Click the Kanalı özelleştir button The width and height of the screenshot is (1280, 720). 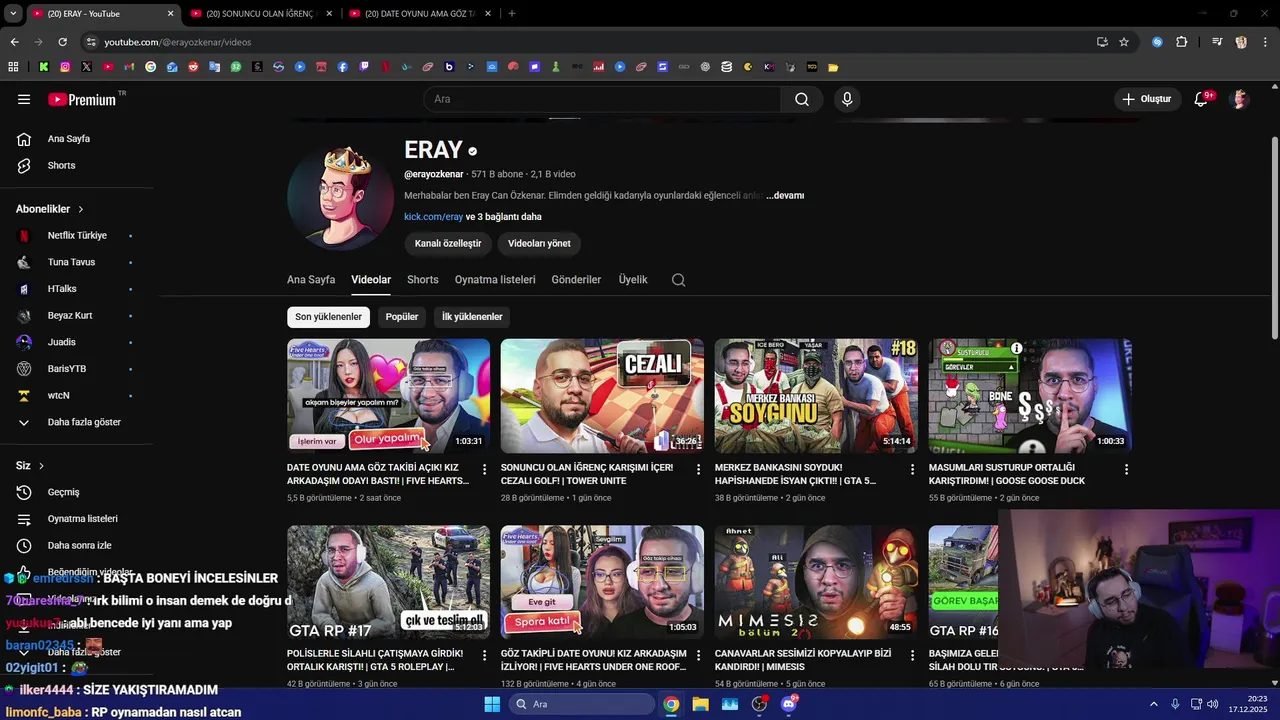(448, 244)
